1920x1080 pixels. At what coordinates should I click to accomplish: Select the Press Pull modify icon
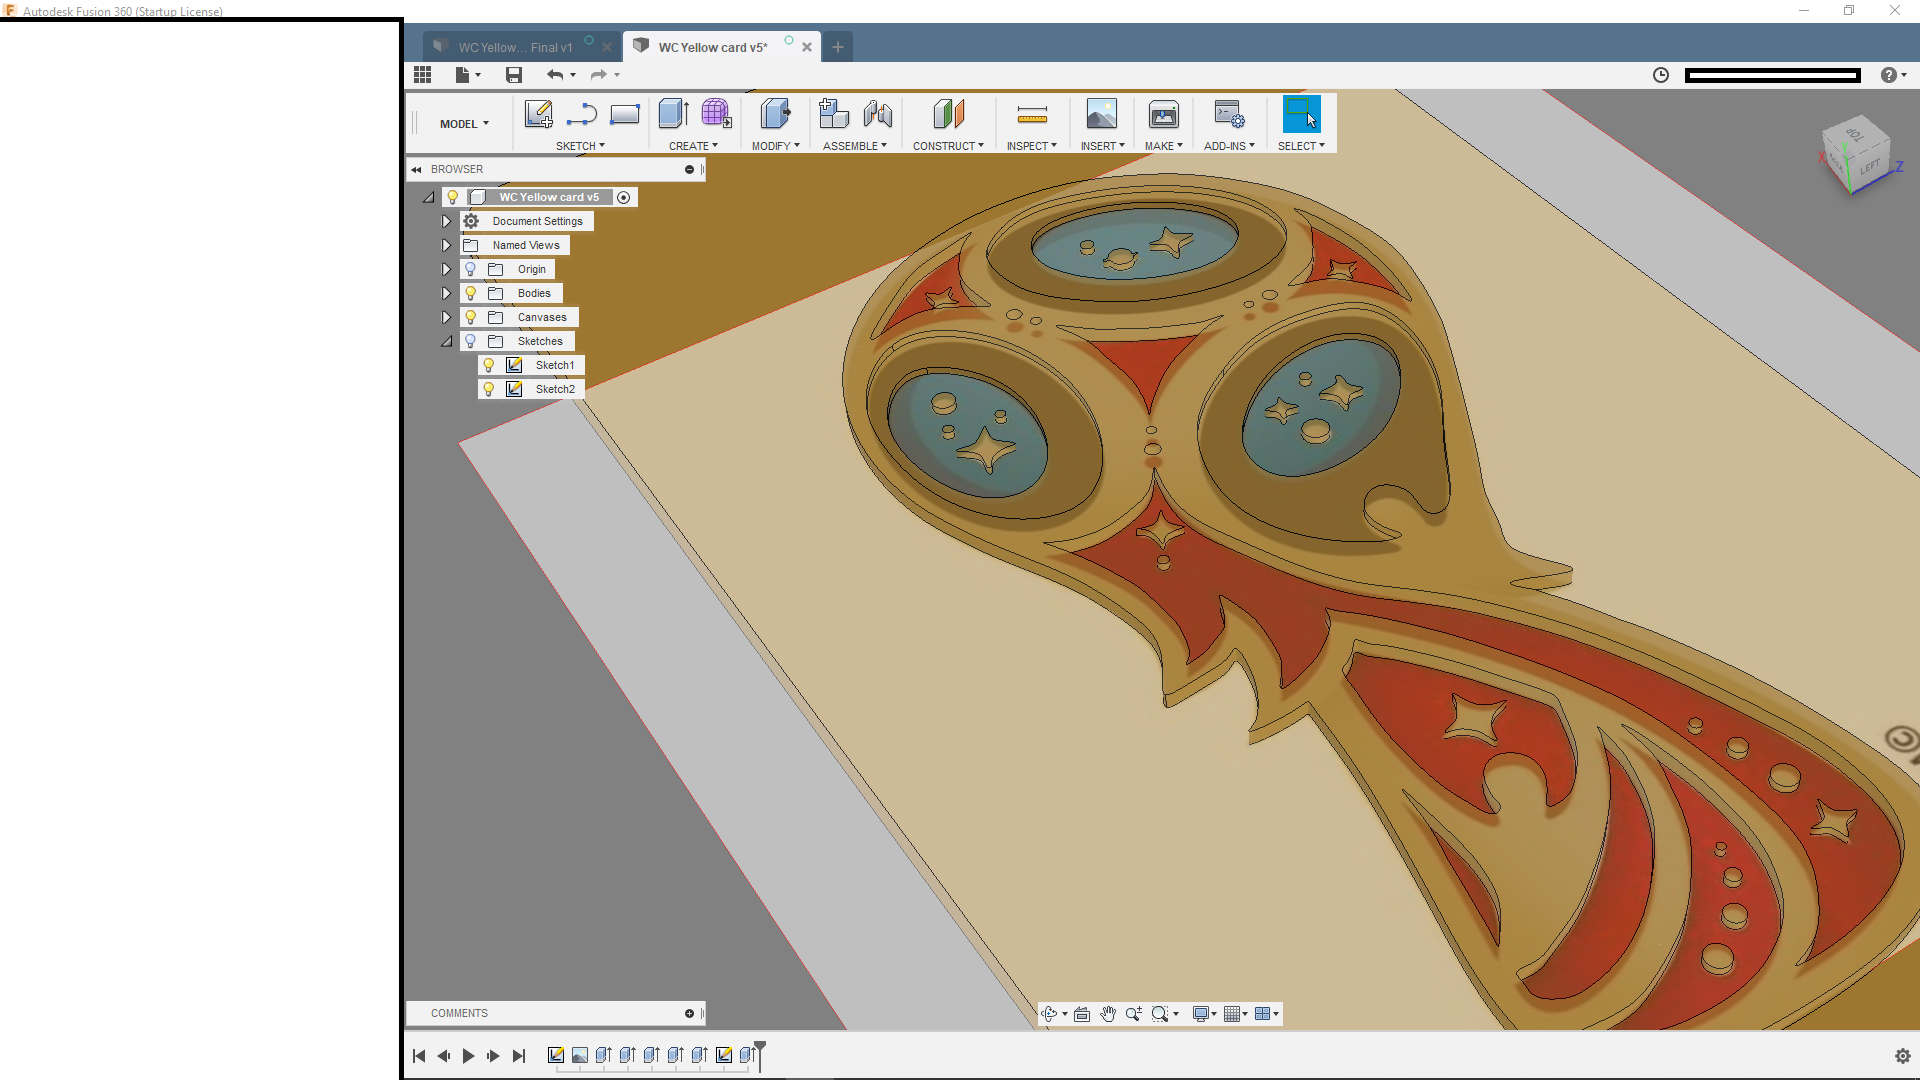(x=775, y=114)
